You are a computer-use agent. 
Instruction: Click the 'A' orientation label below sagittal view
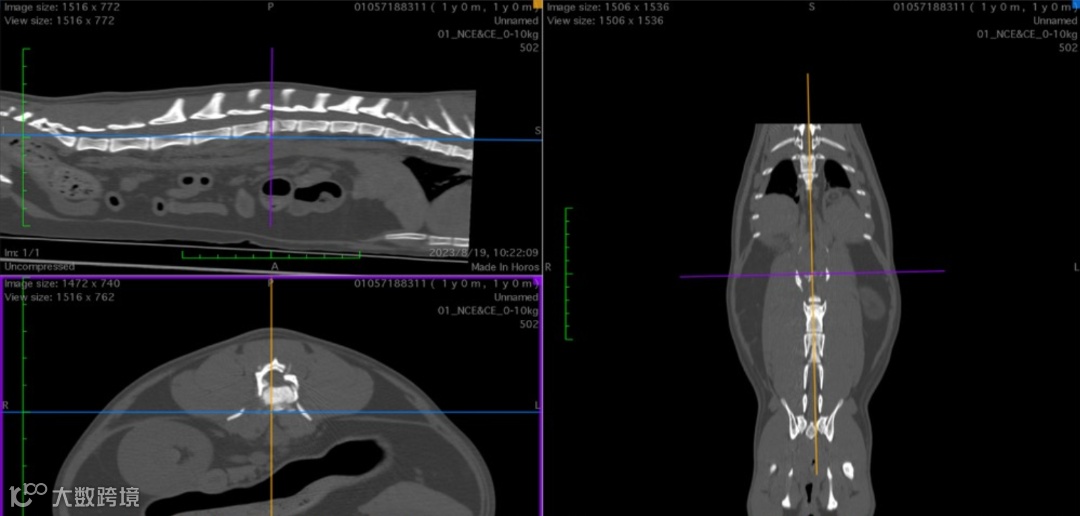275,266
